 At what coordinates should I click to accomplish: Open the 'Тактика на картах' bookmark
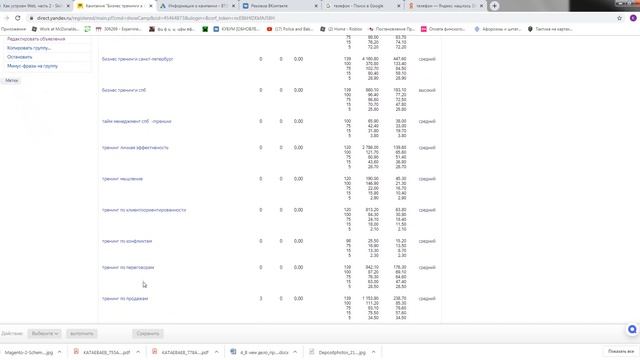coord(551,29)
